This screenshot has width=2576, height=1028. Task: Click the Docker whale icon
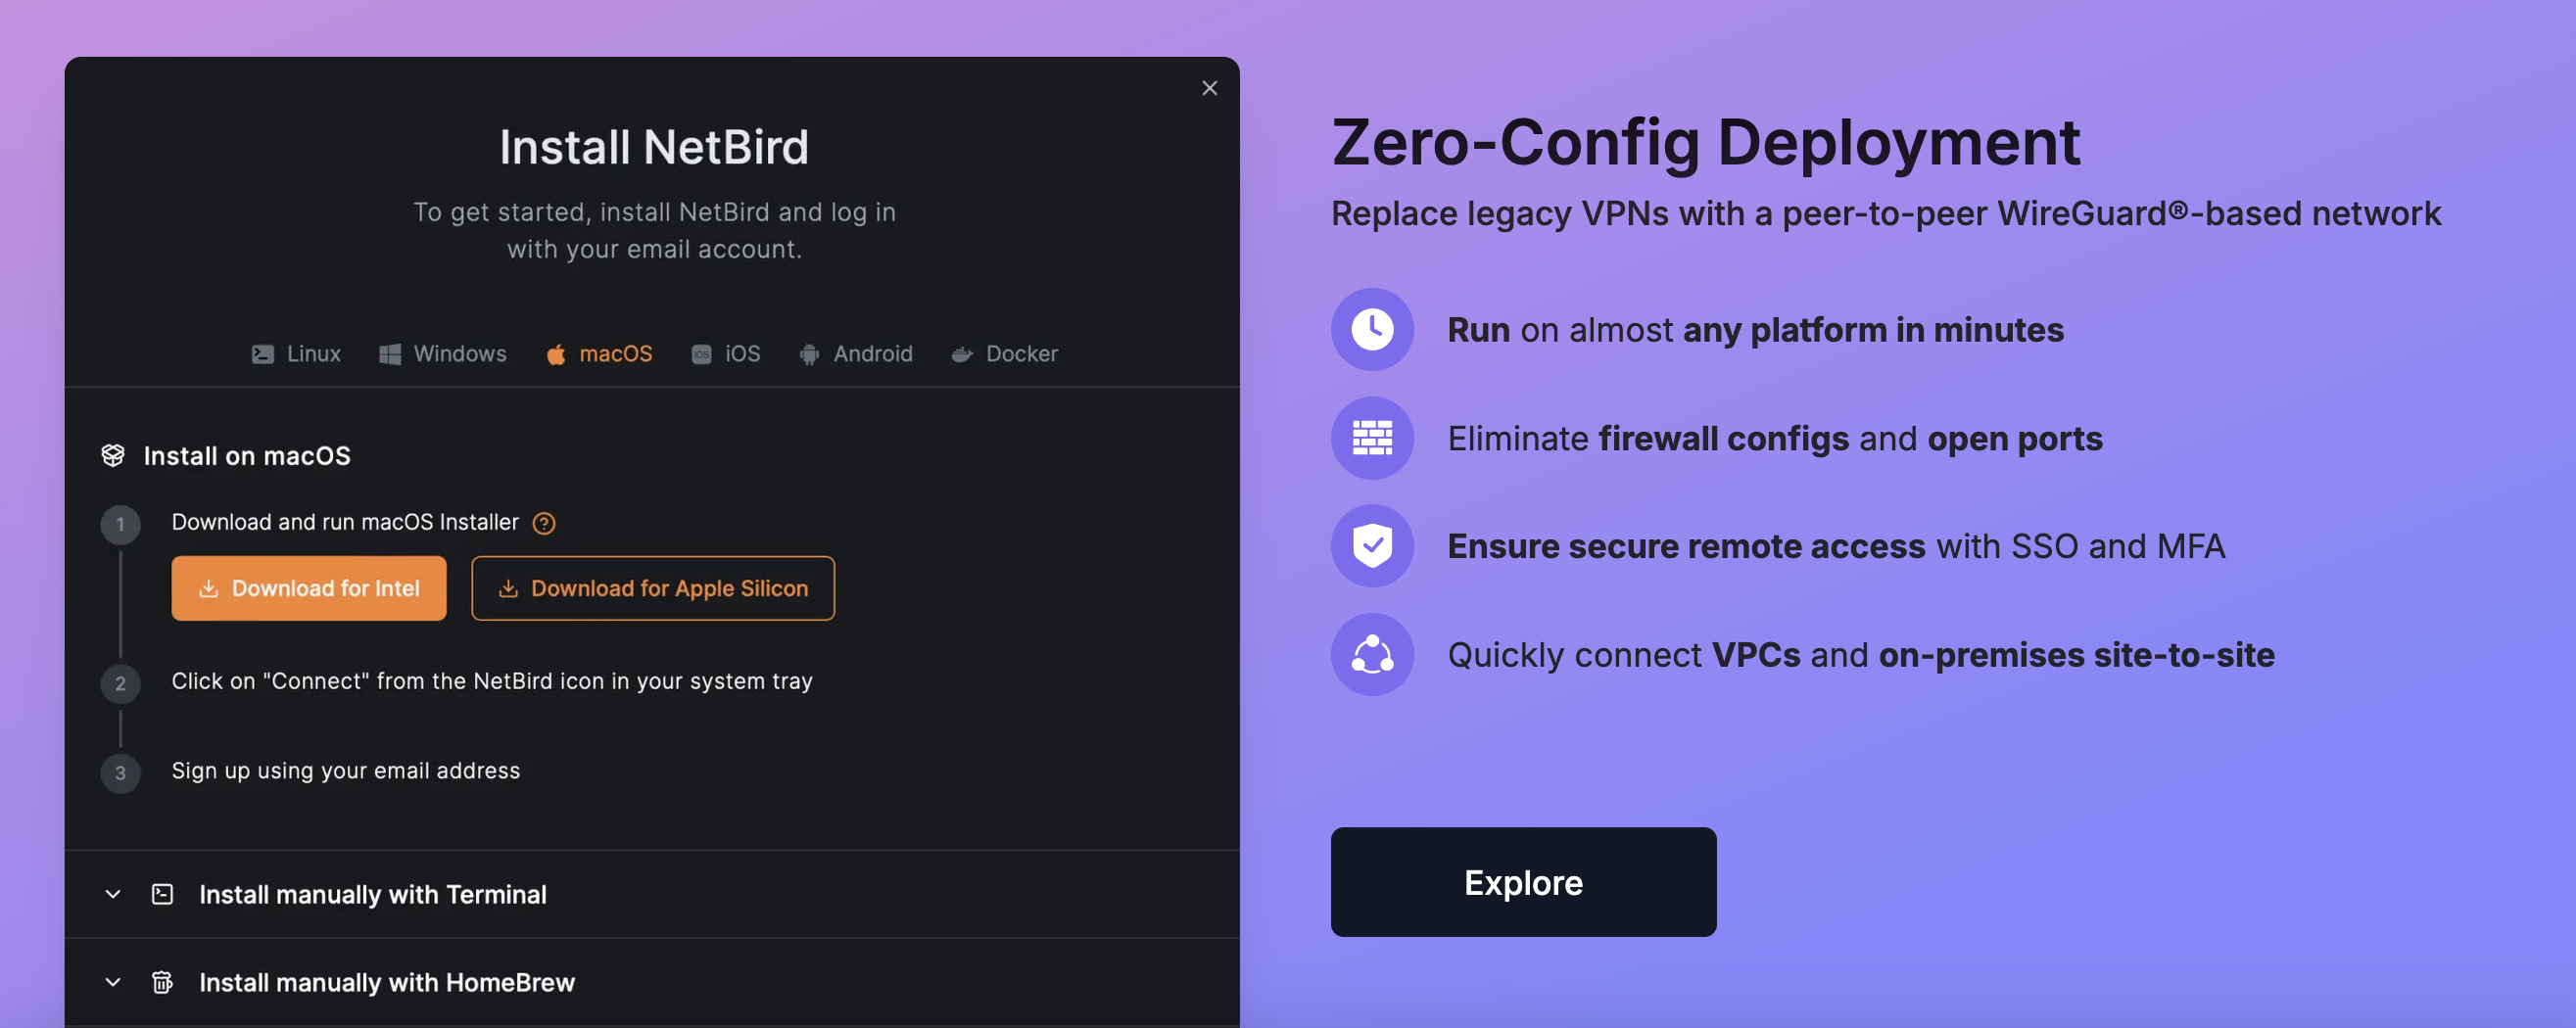tap(962, 354)
